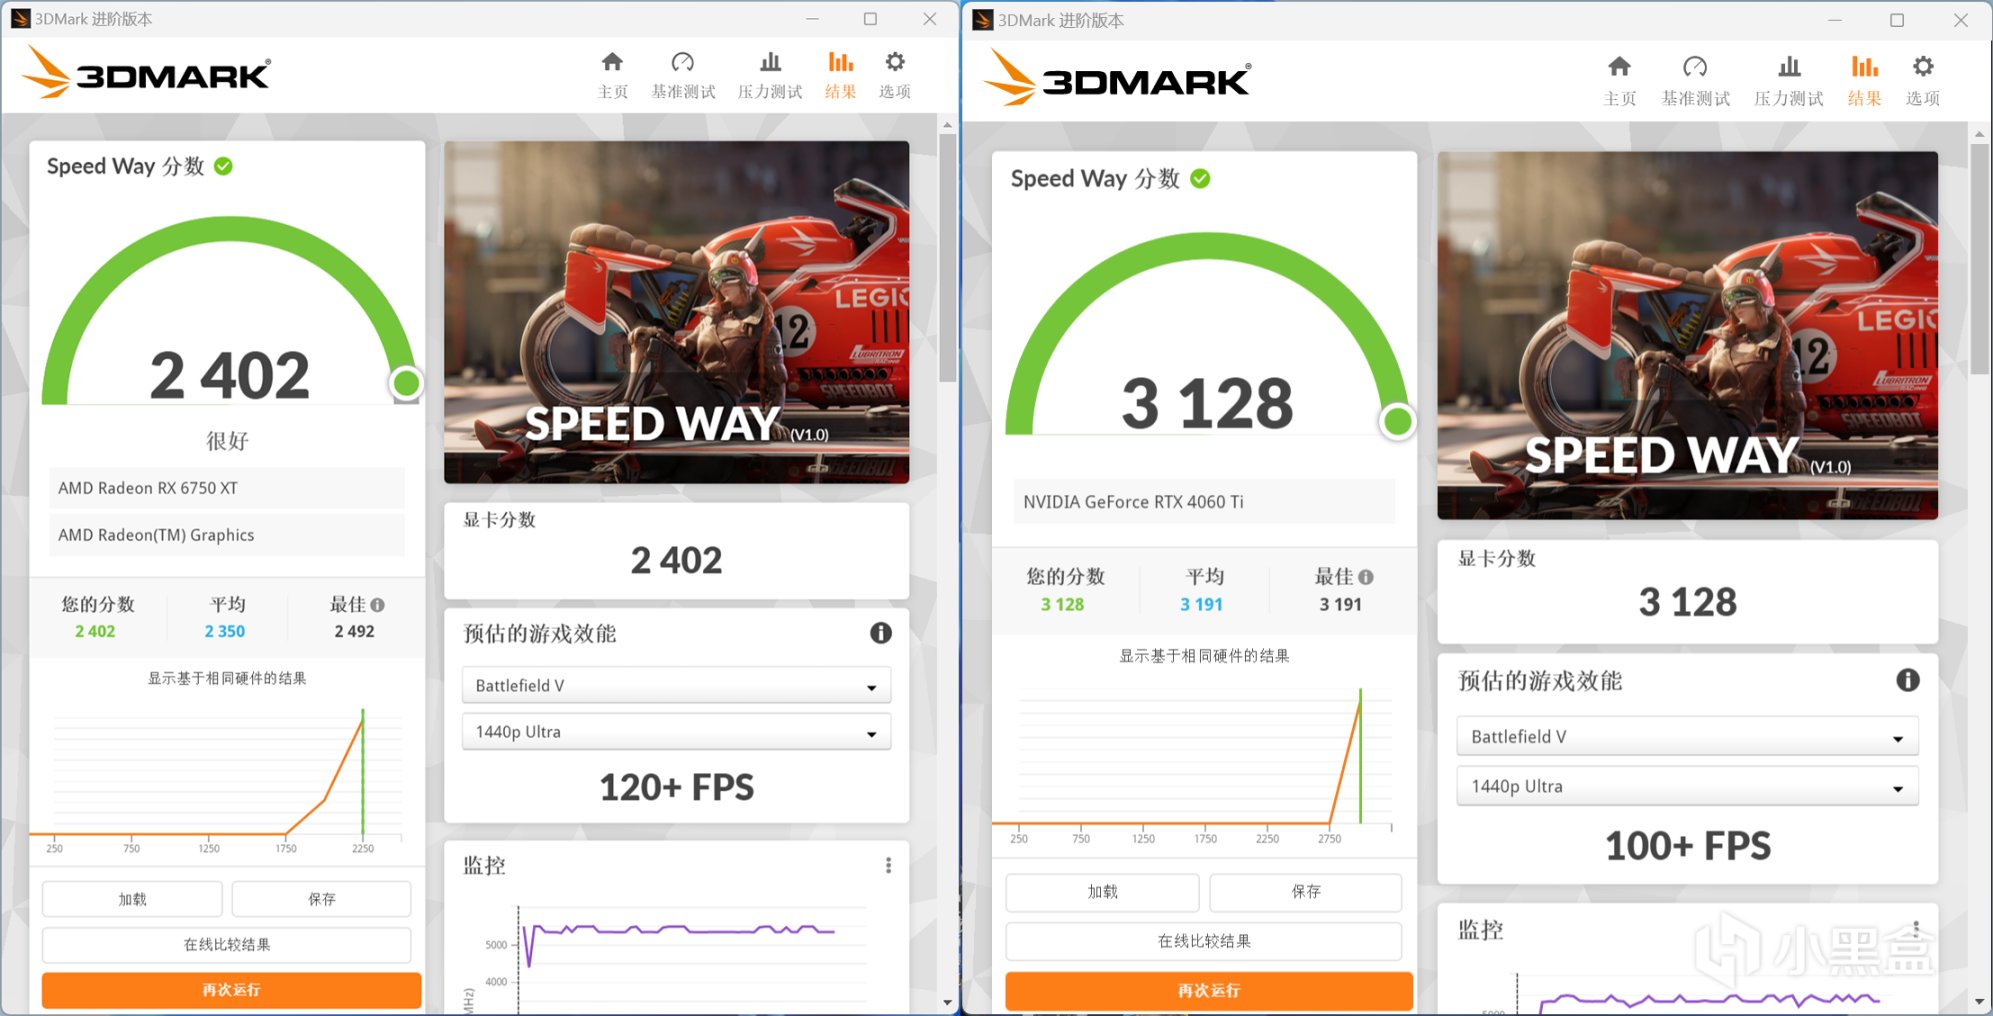
Task: Open monitoring panel three-dot menu, right window
Action: 1916,929
